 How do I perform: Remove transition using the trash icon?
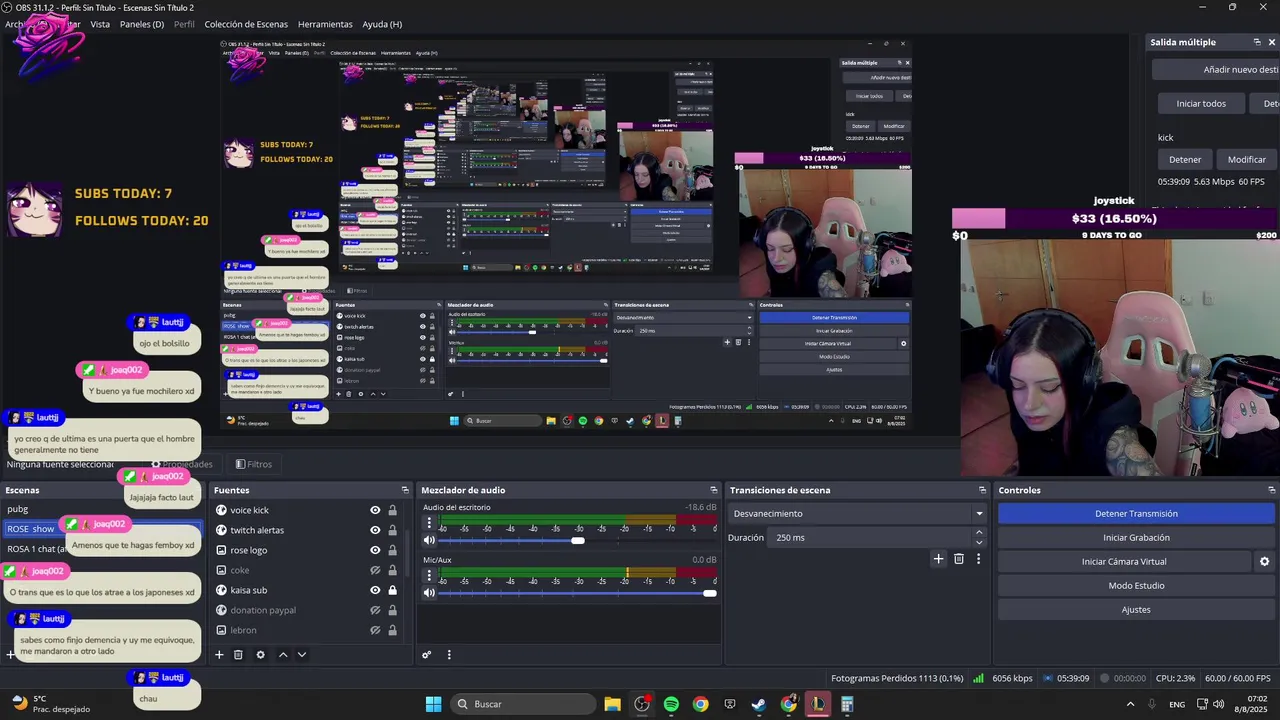coord(959,559)
